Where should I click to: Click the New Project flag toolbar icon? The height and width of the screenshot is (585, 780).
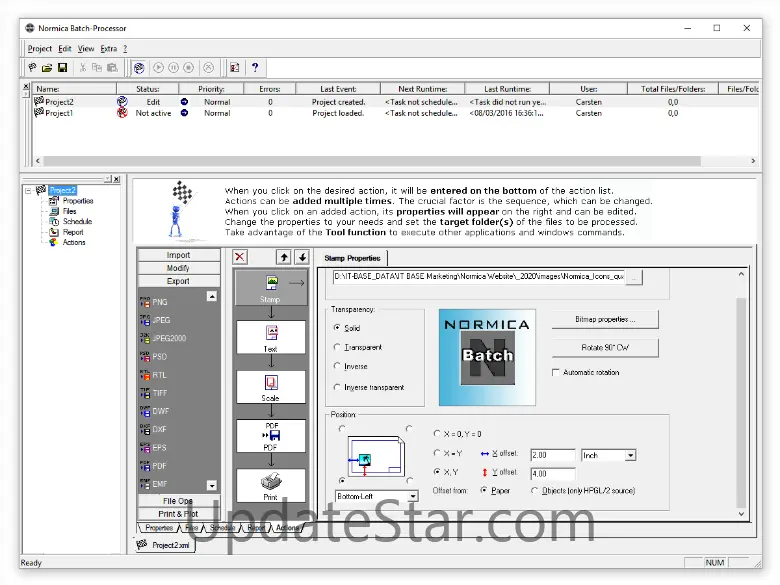[x=32, y=67]
